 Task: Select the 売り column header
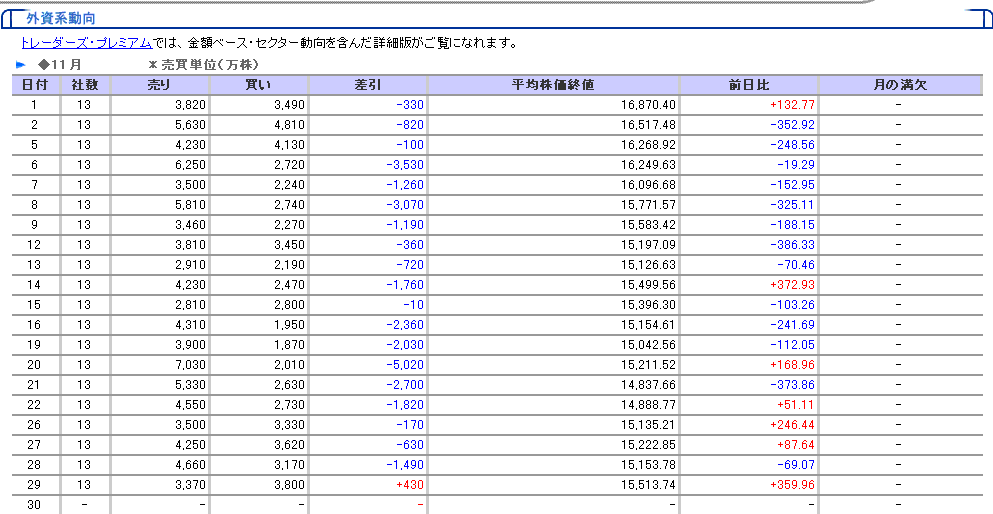[x=159, y=85]
